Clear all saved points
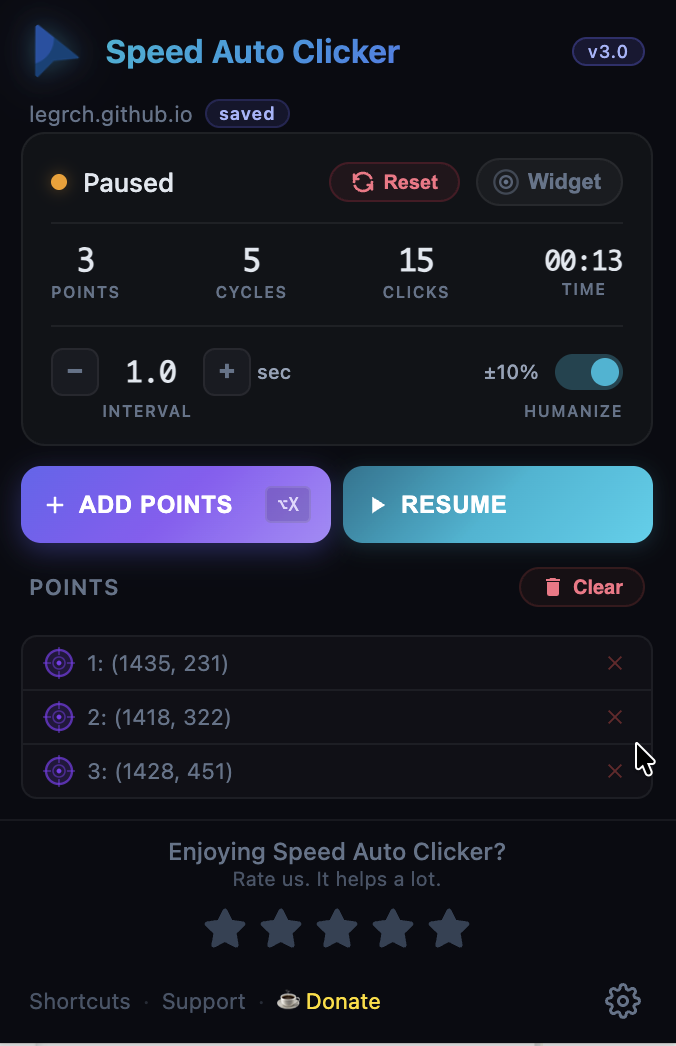Screen dimensions: 676x1046 pyautogui.click(x=582, y=587)
